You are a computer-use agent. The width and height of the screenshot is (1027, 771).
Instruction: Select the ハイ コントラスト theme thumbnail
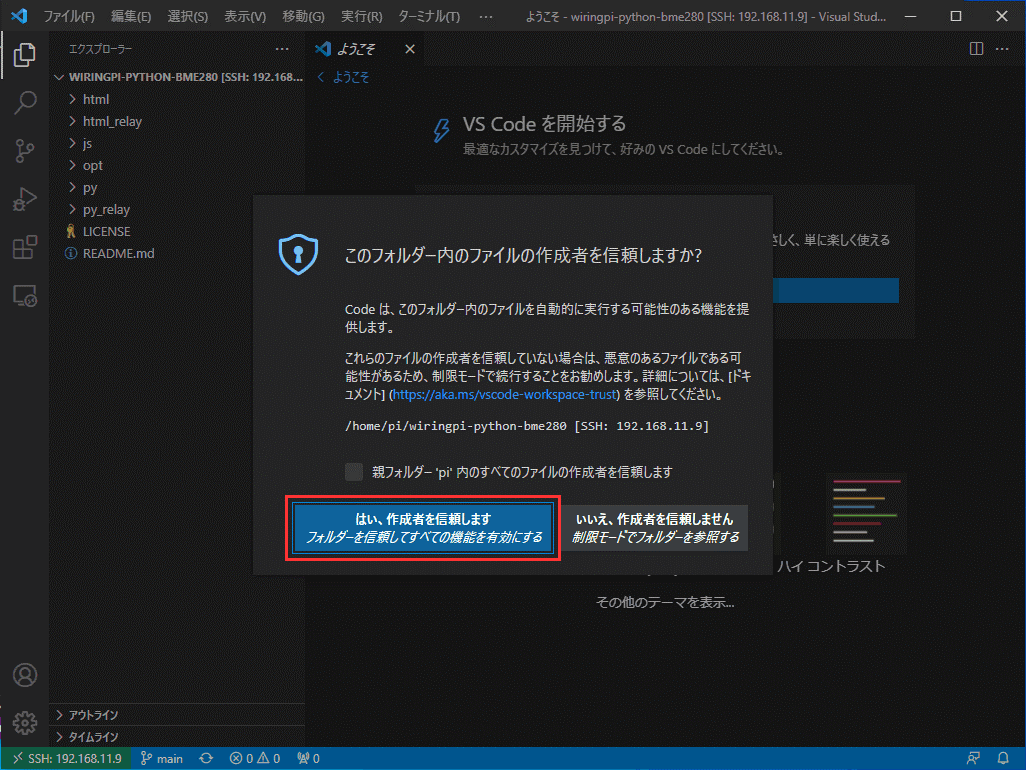click(x=866, y=514)
